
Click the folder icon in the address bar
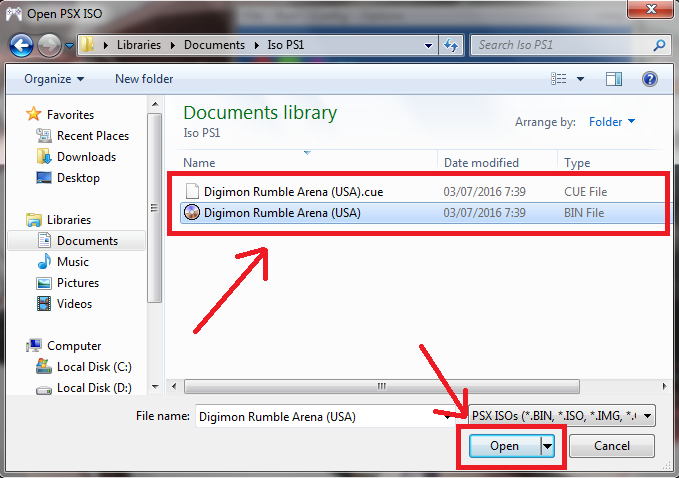point(87,44)
